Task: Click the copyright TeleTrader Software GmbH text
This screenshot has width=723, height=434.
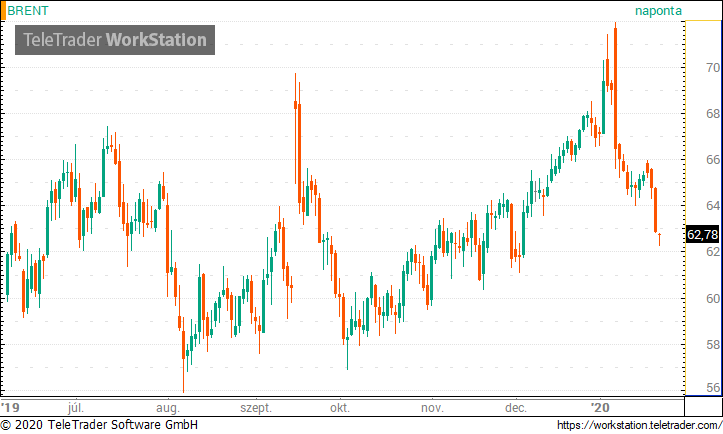Action: point(99,425)
